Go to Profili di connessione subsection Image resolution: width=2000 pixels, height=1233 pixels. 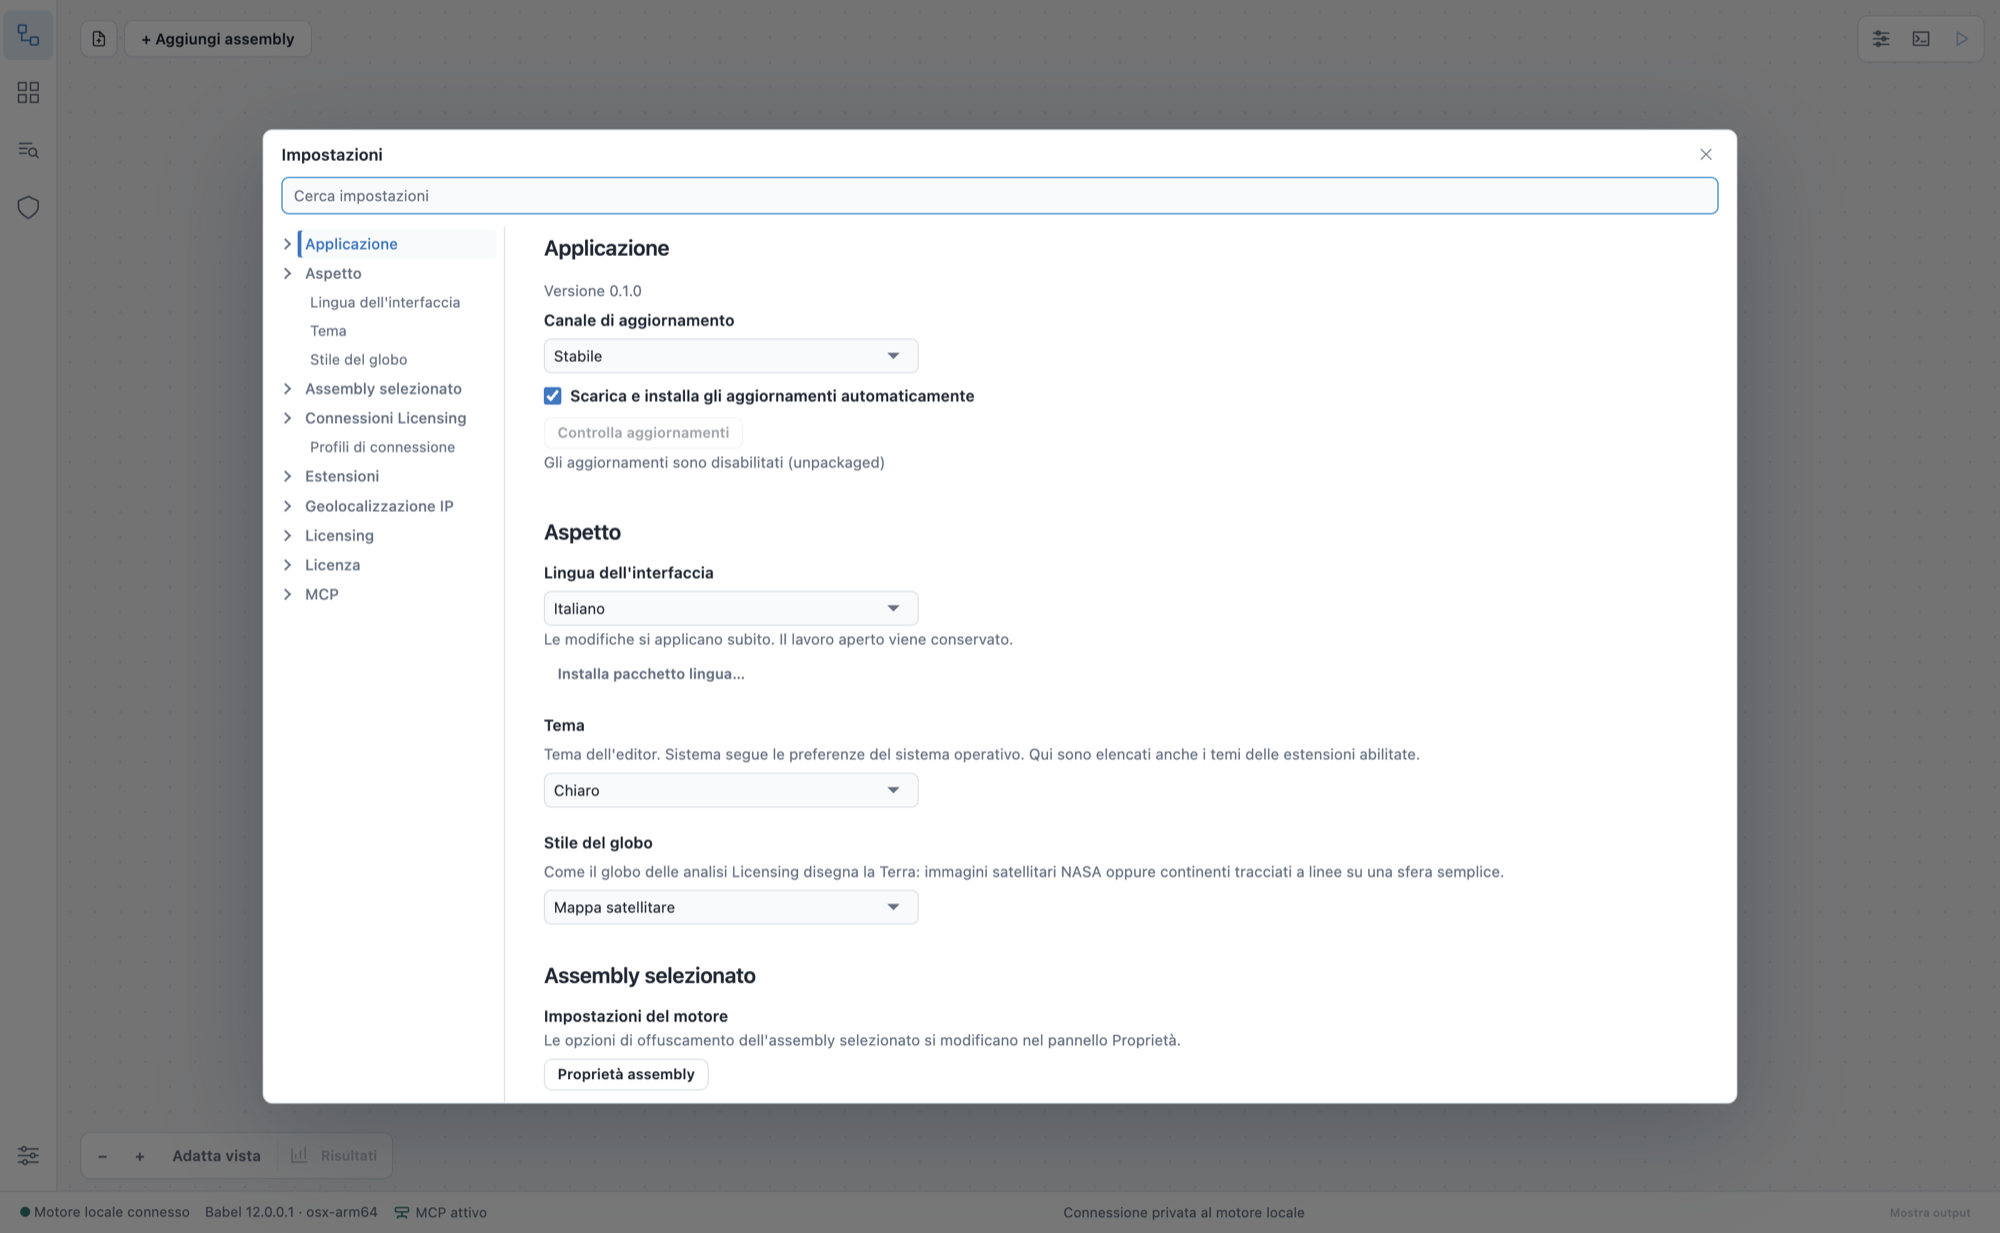click(382, 447)
